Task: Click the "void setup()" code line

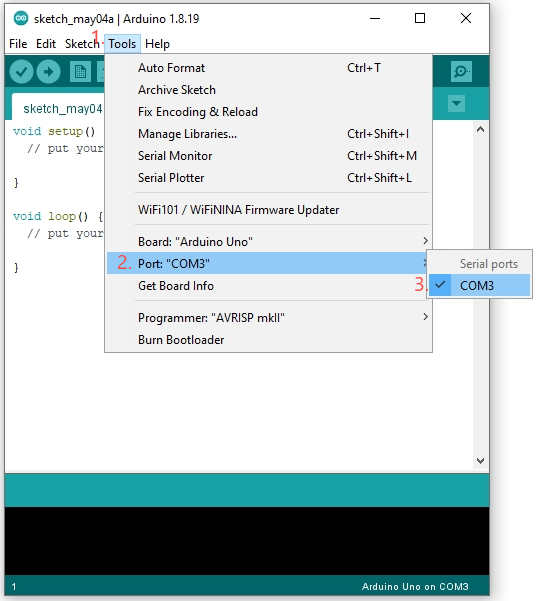Action: [54, 131]
